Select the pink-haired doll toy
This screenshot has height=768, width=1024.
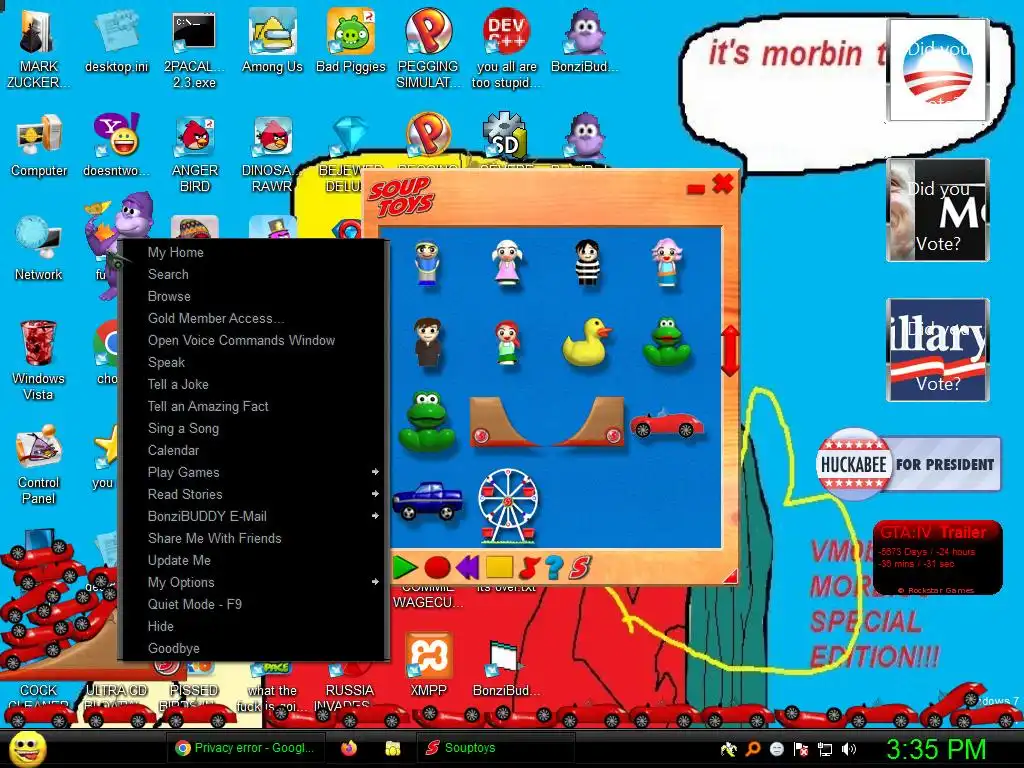tap(667, 263)
